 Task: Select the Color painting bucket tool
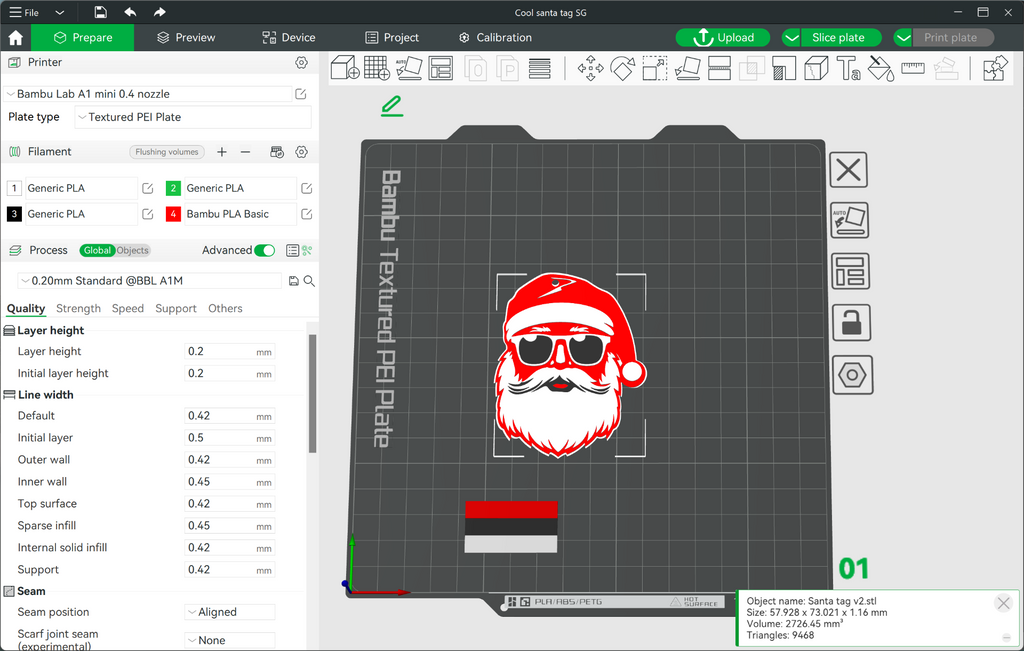point(880,68)
